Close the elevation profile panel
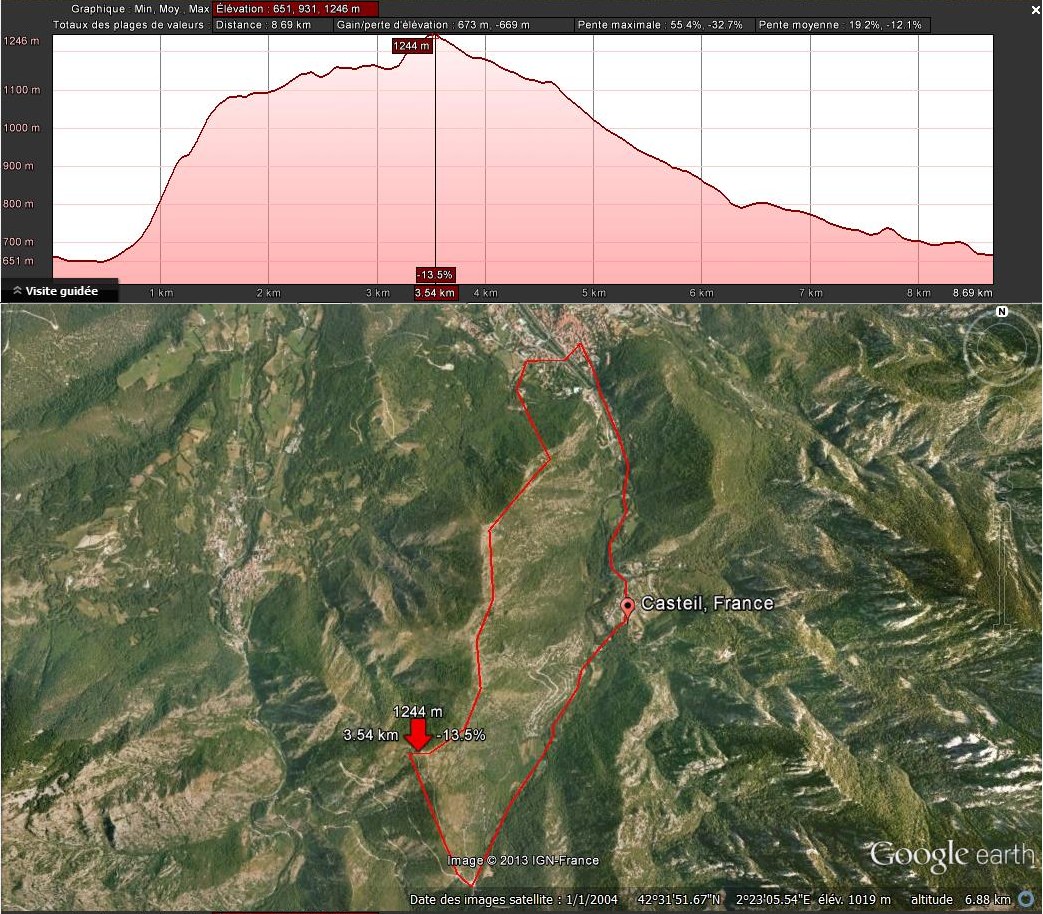Image resolution: width=1043 pixels, height=914 pixels. tap(1035, 10)
